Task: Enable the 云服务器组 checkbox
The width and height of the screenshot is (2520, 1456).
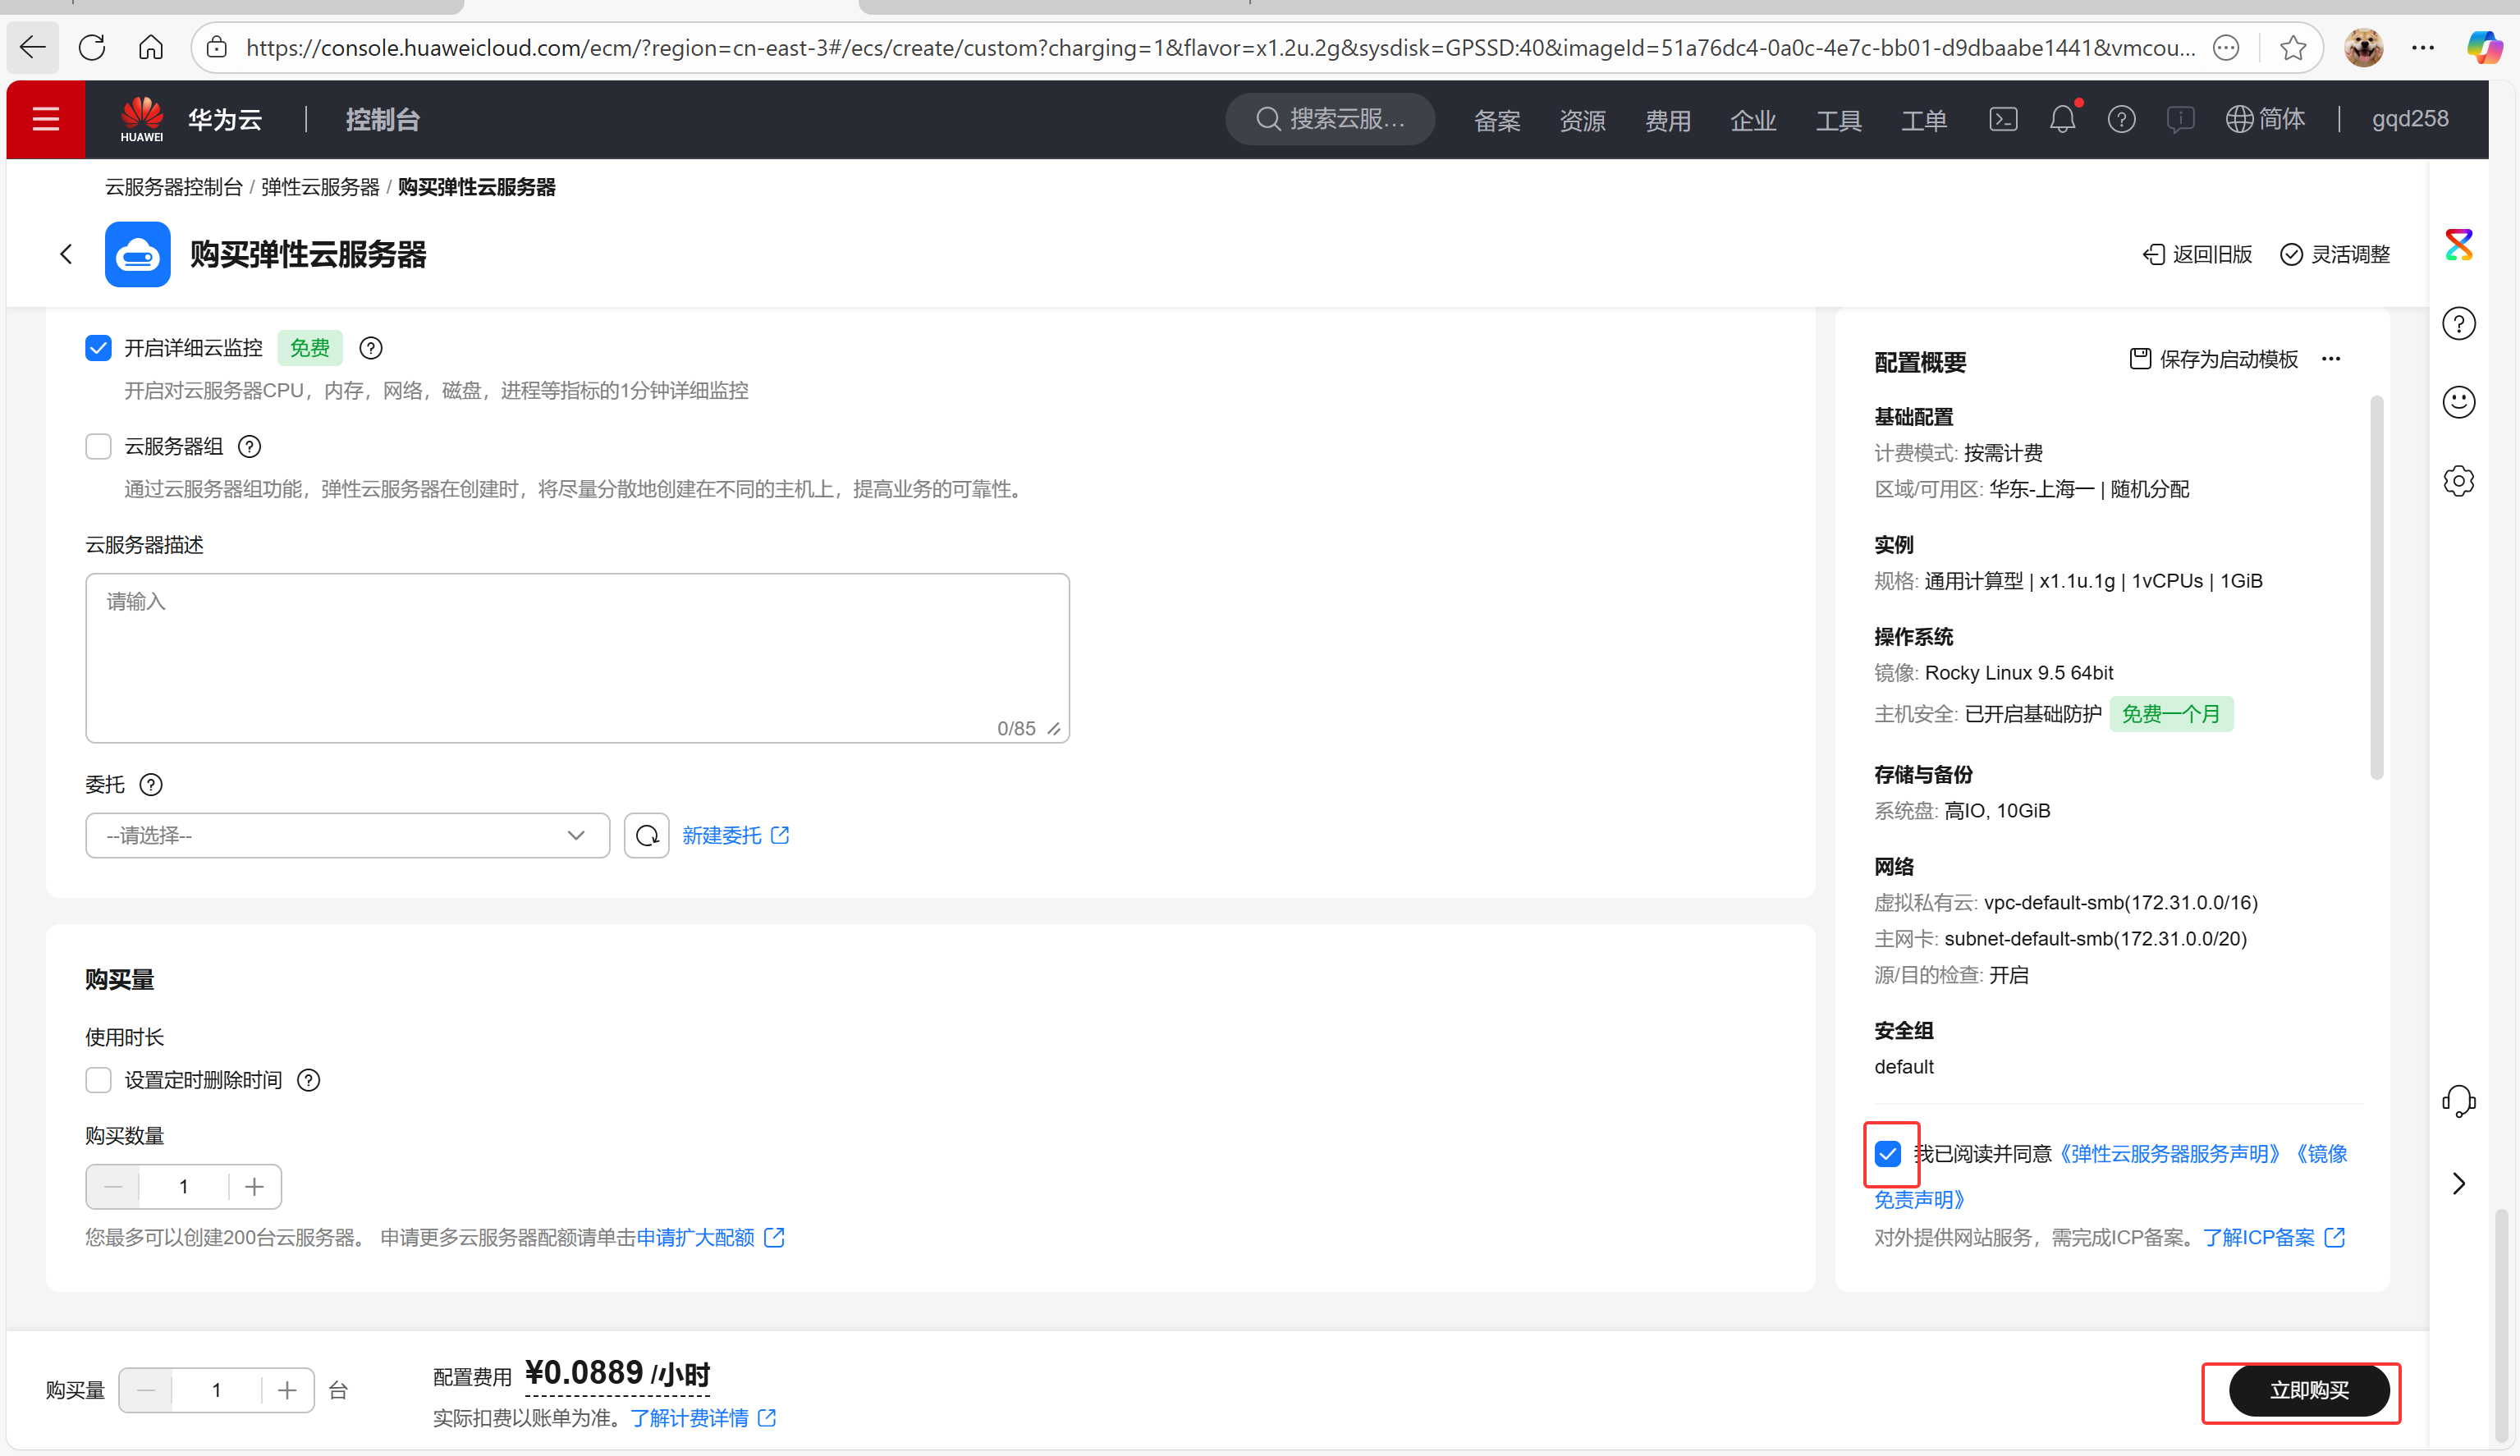Action: coord(98,446)
